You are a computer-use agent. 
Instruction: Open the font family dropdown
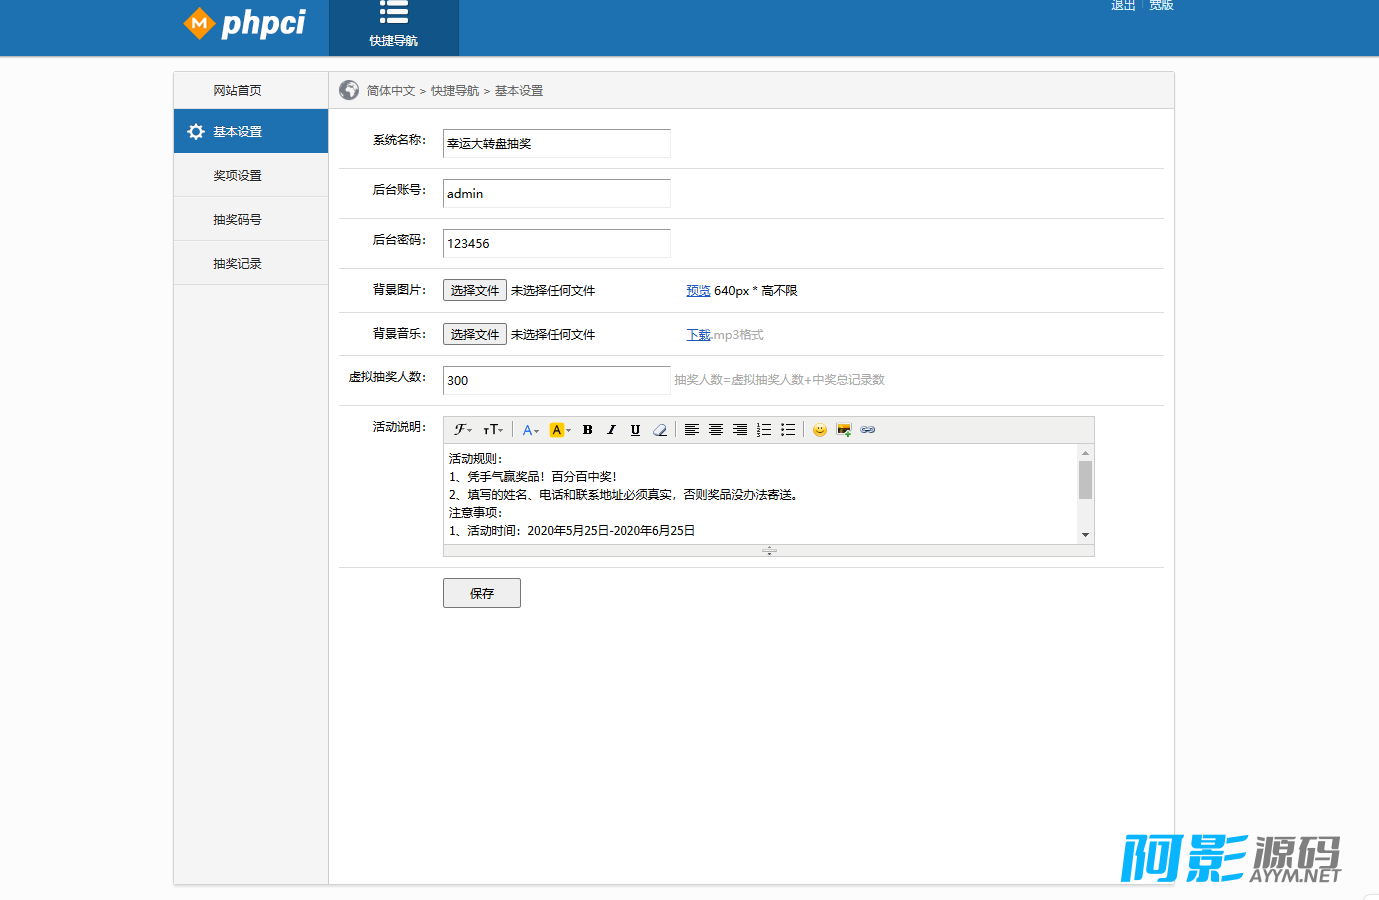point(462,430)
